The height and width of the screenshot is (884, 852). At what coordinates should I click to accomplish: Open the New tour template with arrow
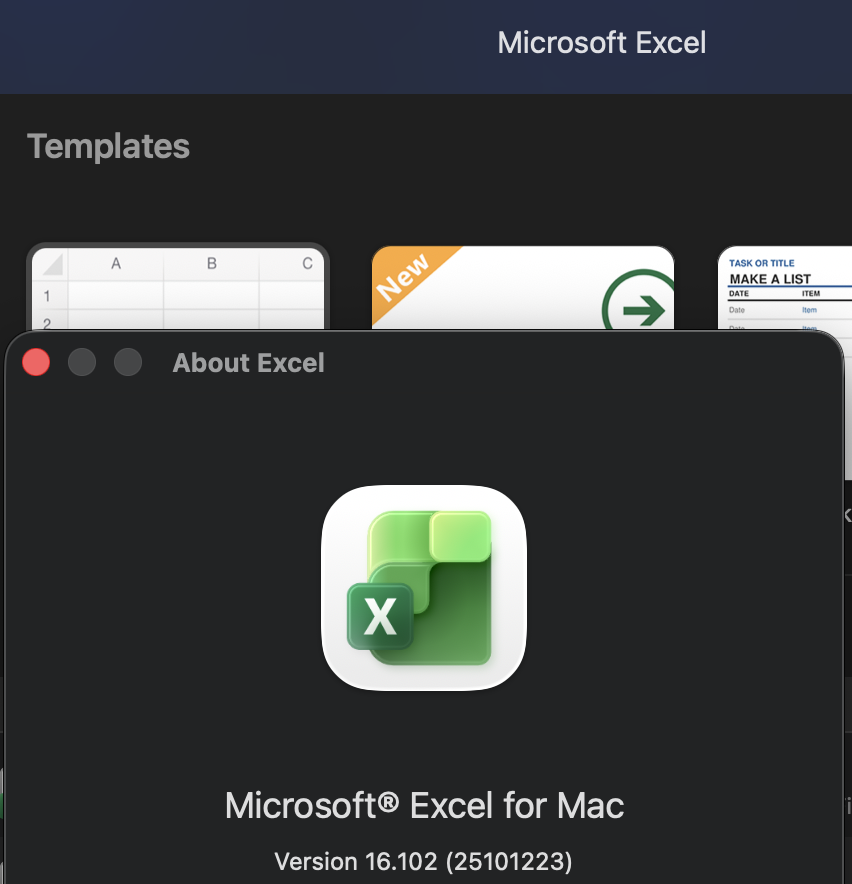coord(523,288)
